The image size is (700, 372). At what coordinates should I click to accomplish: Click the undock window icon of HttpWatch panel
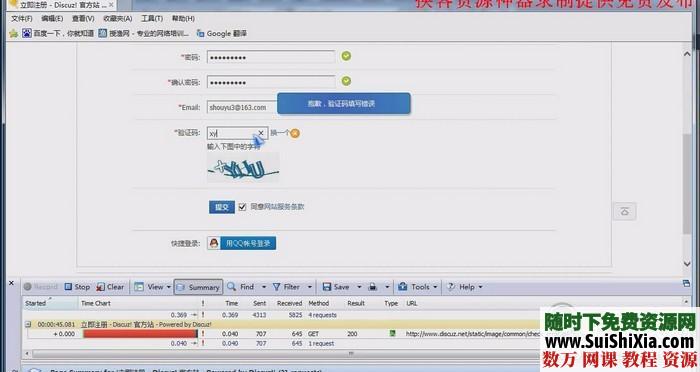(x=686, y=283)
